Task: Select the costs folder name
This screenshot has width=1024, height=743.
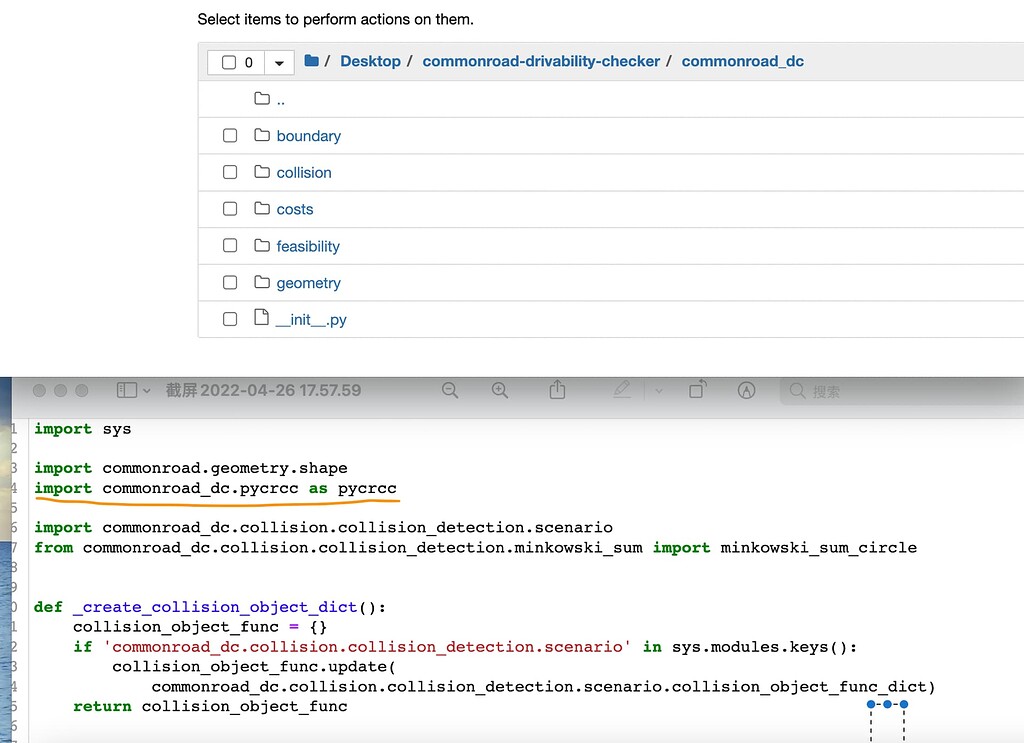Action: pyautogui.click(x=297, y=209)
